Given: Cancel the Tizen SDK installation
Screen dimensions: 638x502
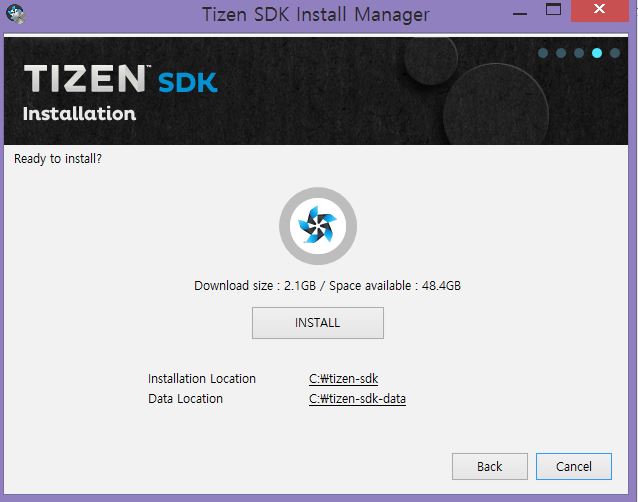Looking at the screenshot, I should click(574, 466).
